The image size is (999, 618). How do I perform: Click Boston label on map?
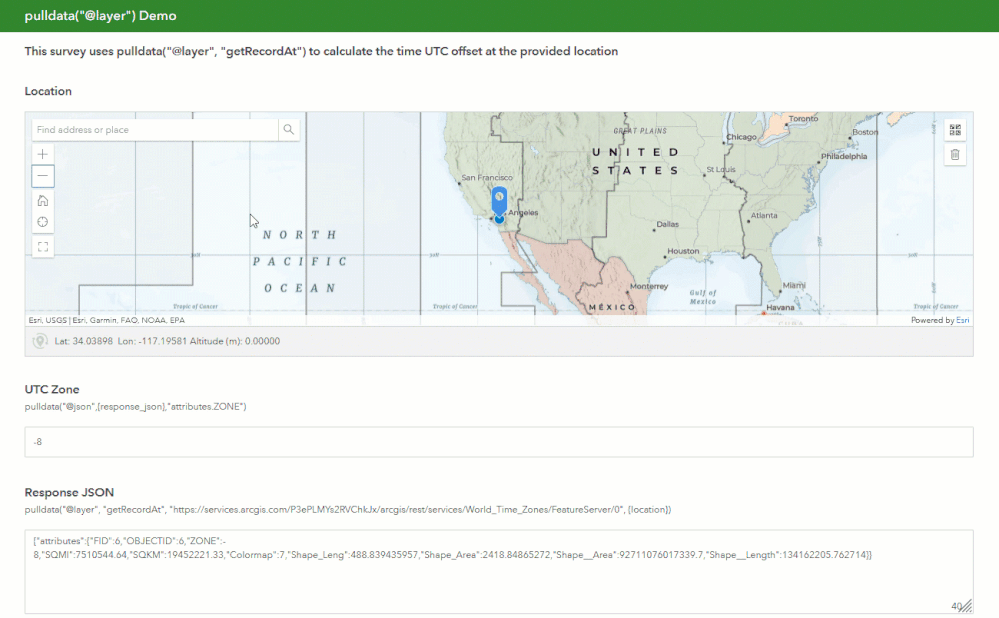[x=865, y=132]
